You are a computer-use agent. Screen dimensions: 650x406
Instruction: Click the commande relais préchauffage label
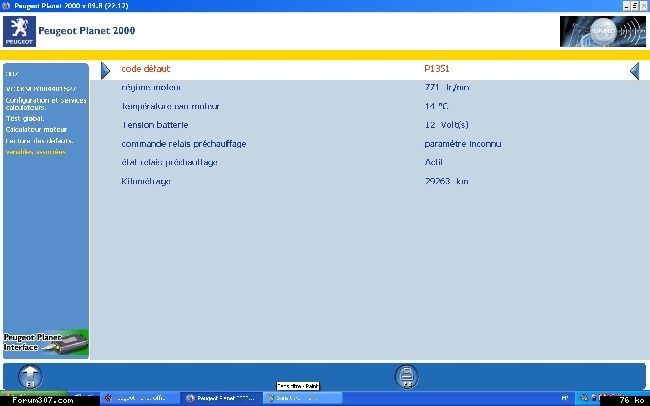[x=184, y=144]
